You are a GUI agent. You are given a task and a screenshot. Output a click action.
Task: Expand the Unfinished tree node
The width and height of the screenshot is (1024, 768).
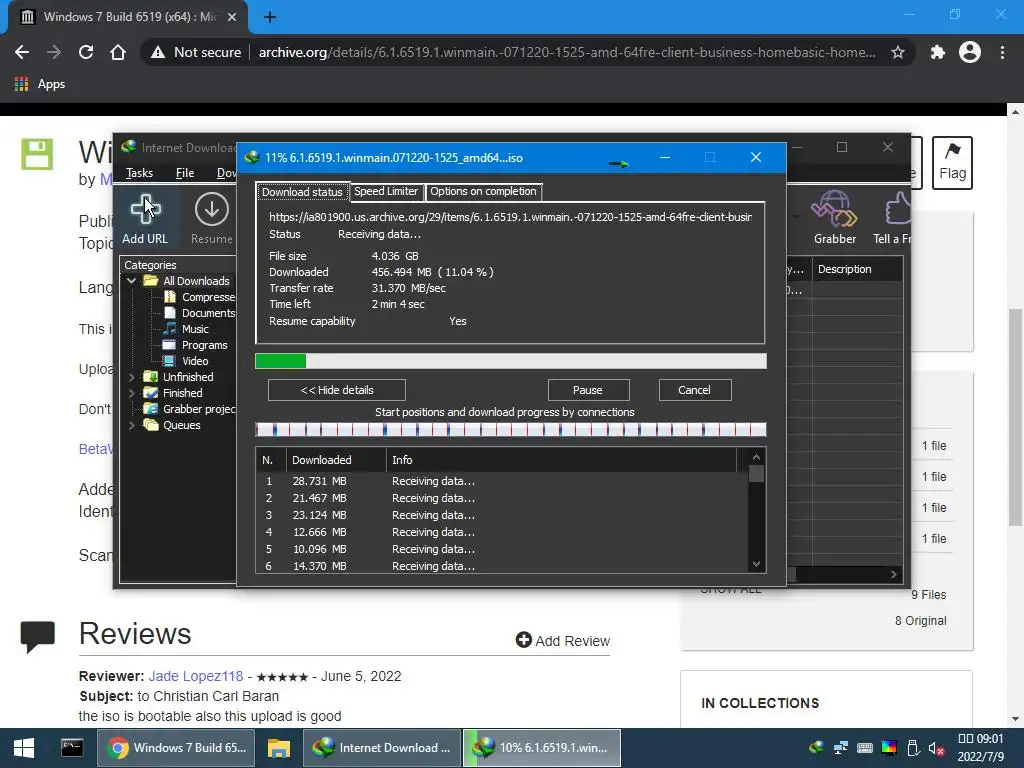pyautogui.click(x=131, y=377)
